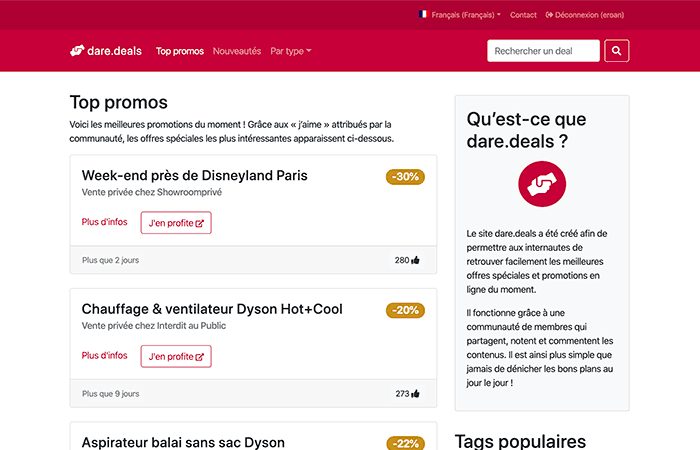
Task: Click Plus d'infos for Dyson Hot+Cool
Action: pyautogui.click(x=104, y=355)
